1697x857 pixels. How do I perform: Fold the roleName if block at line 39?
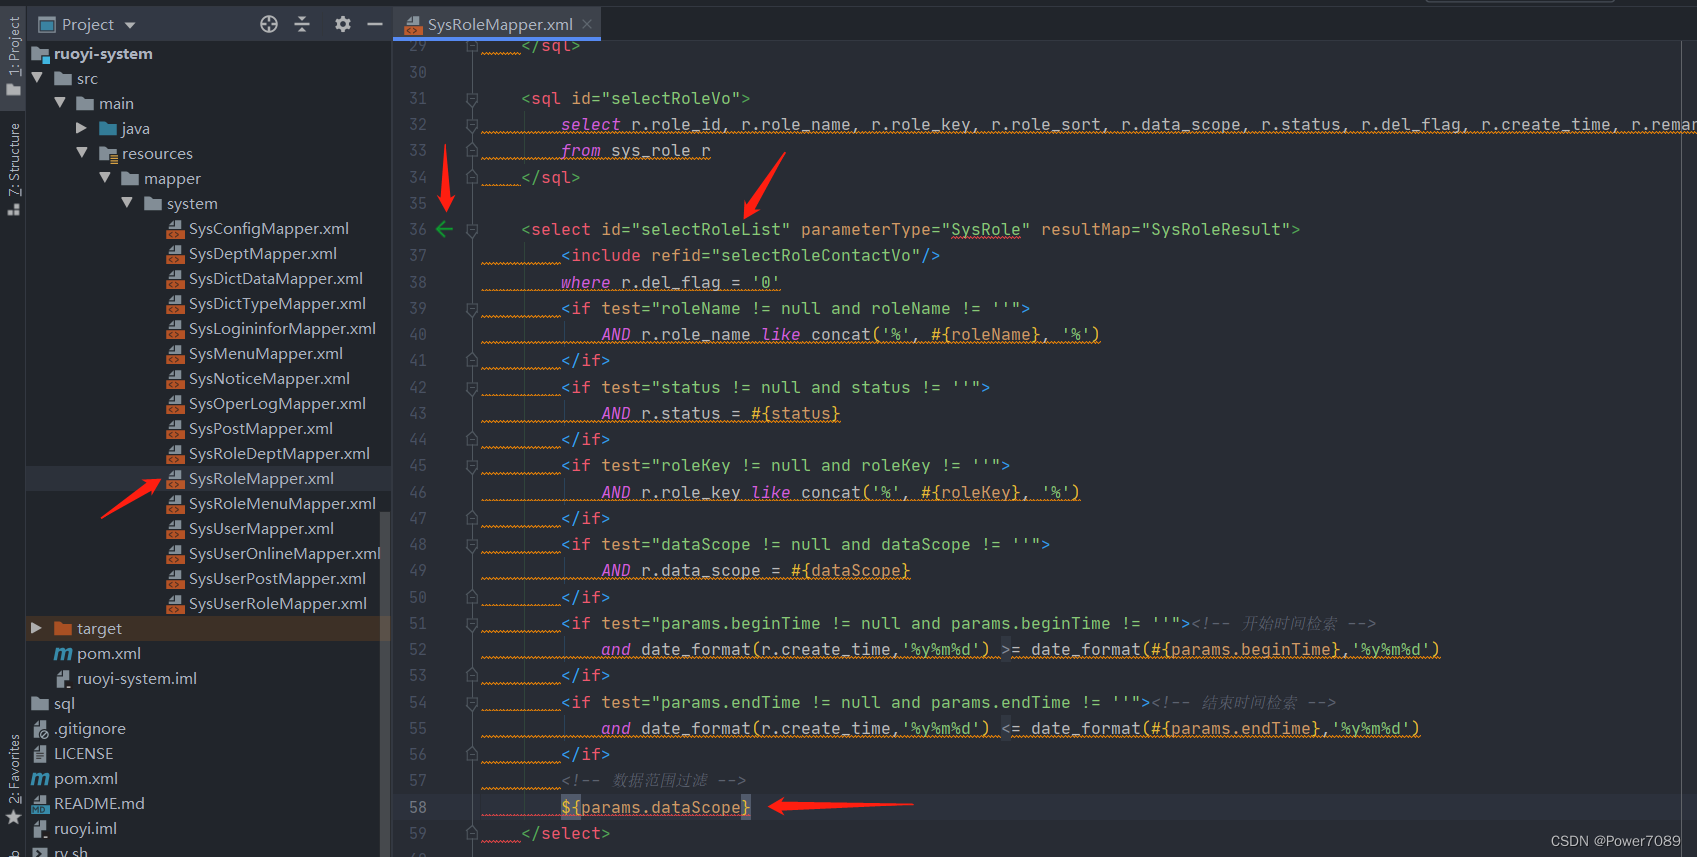pos(472,309)
